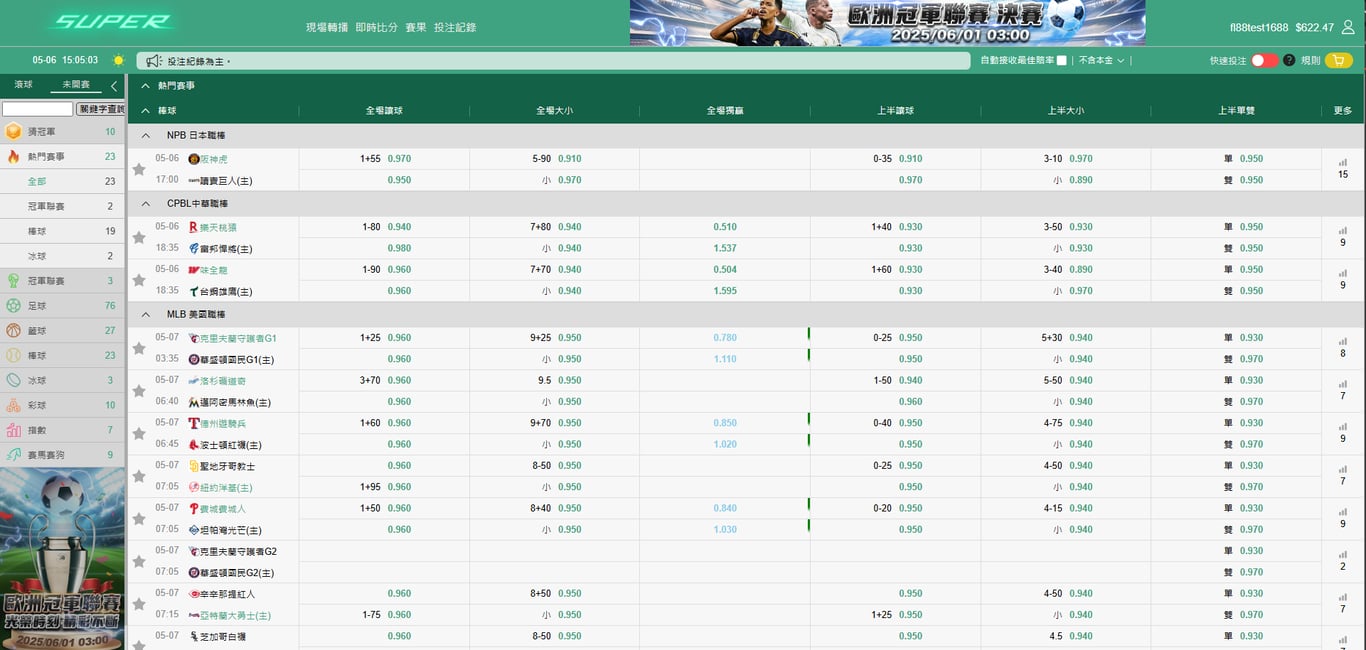
Task: Select 全部 under 熱門賽事
Action: [x=63, y=181]
